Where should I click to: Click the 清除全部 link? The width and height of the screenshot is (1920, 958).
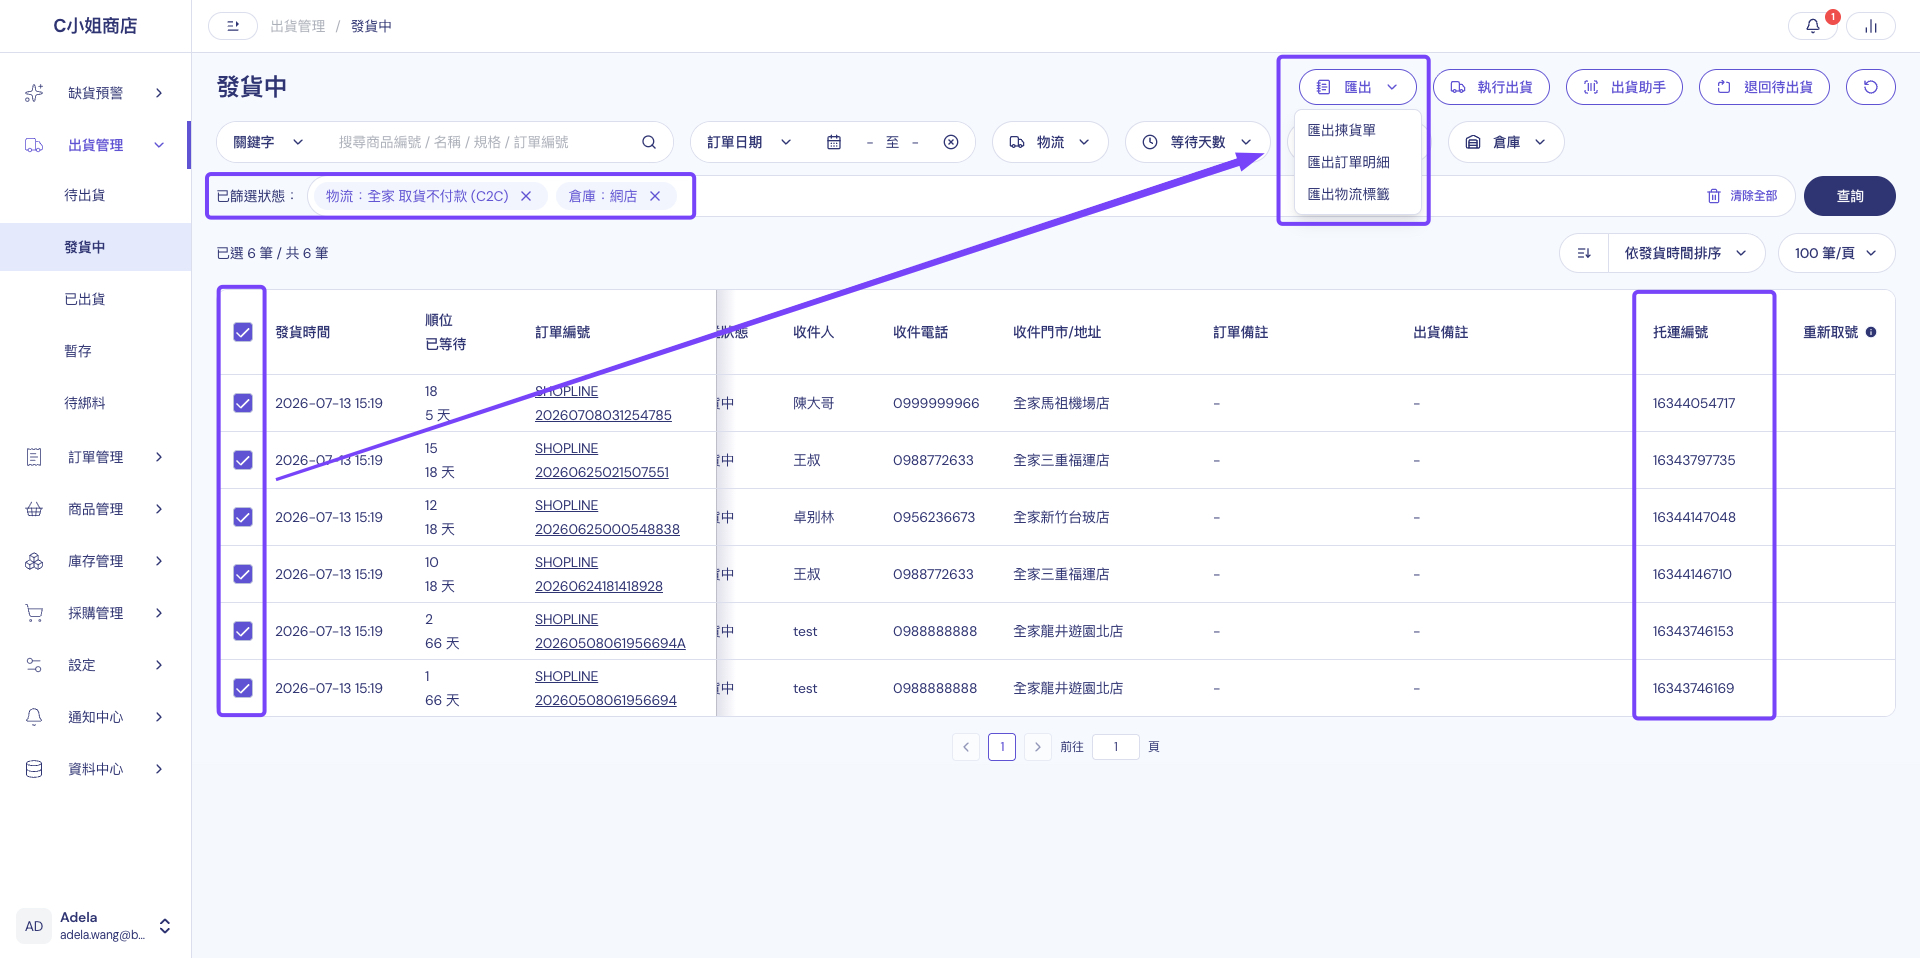(x=1742, y=196)
